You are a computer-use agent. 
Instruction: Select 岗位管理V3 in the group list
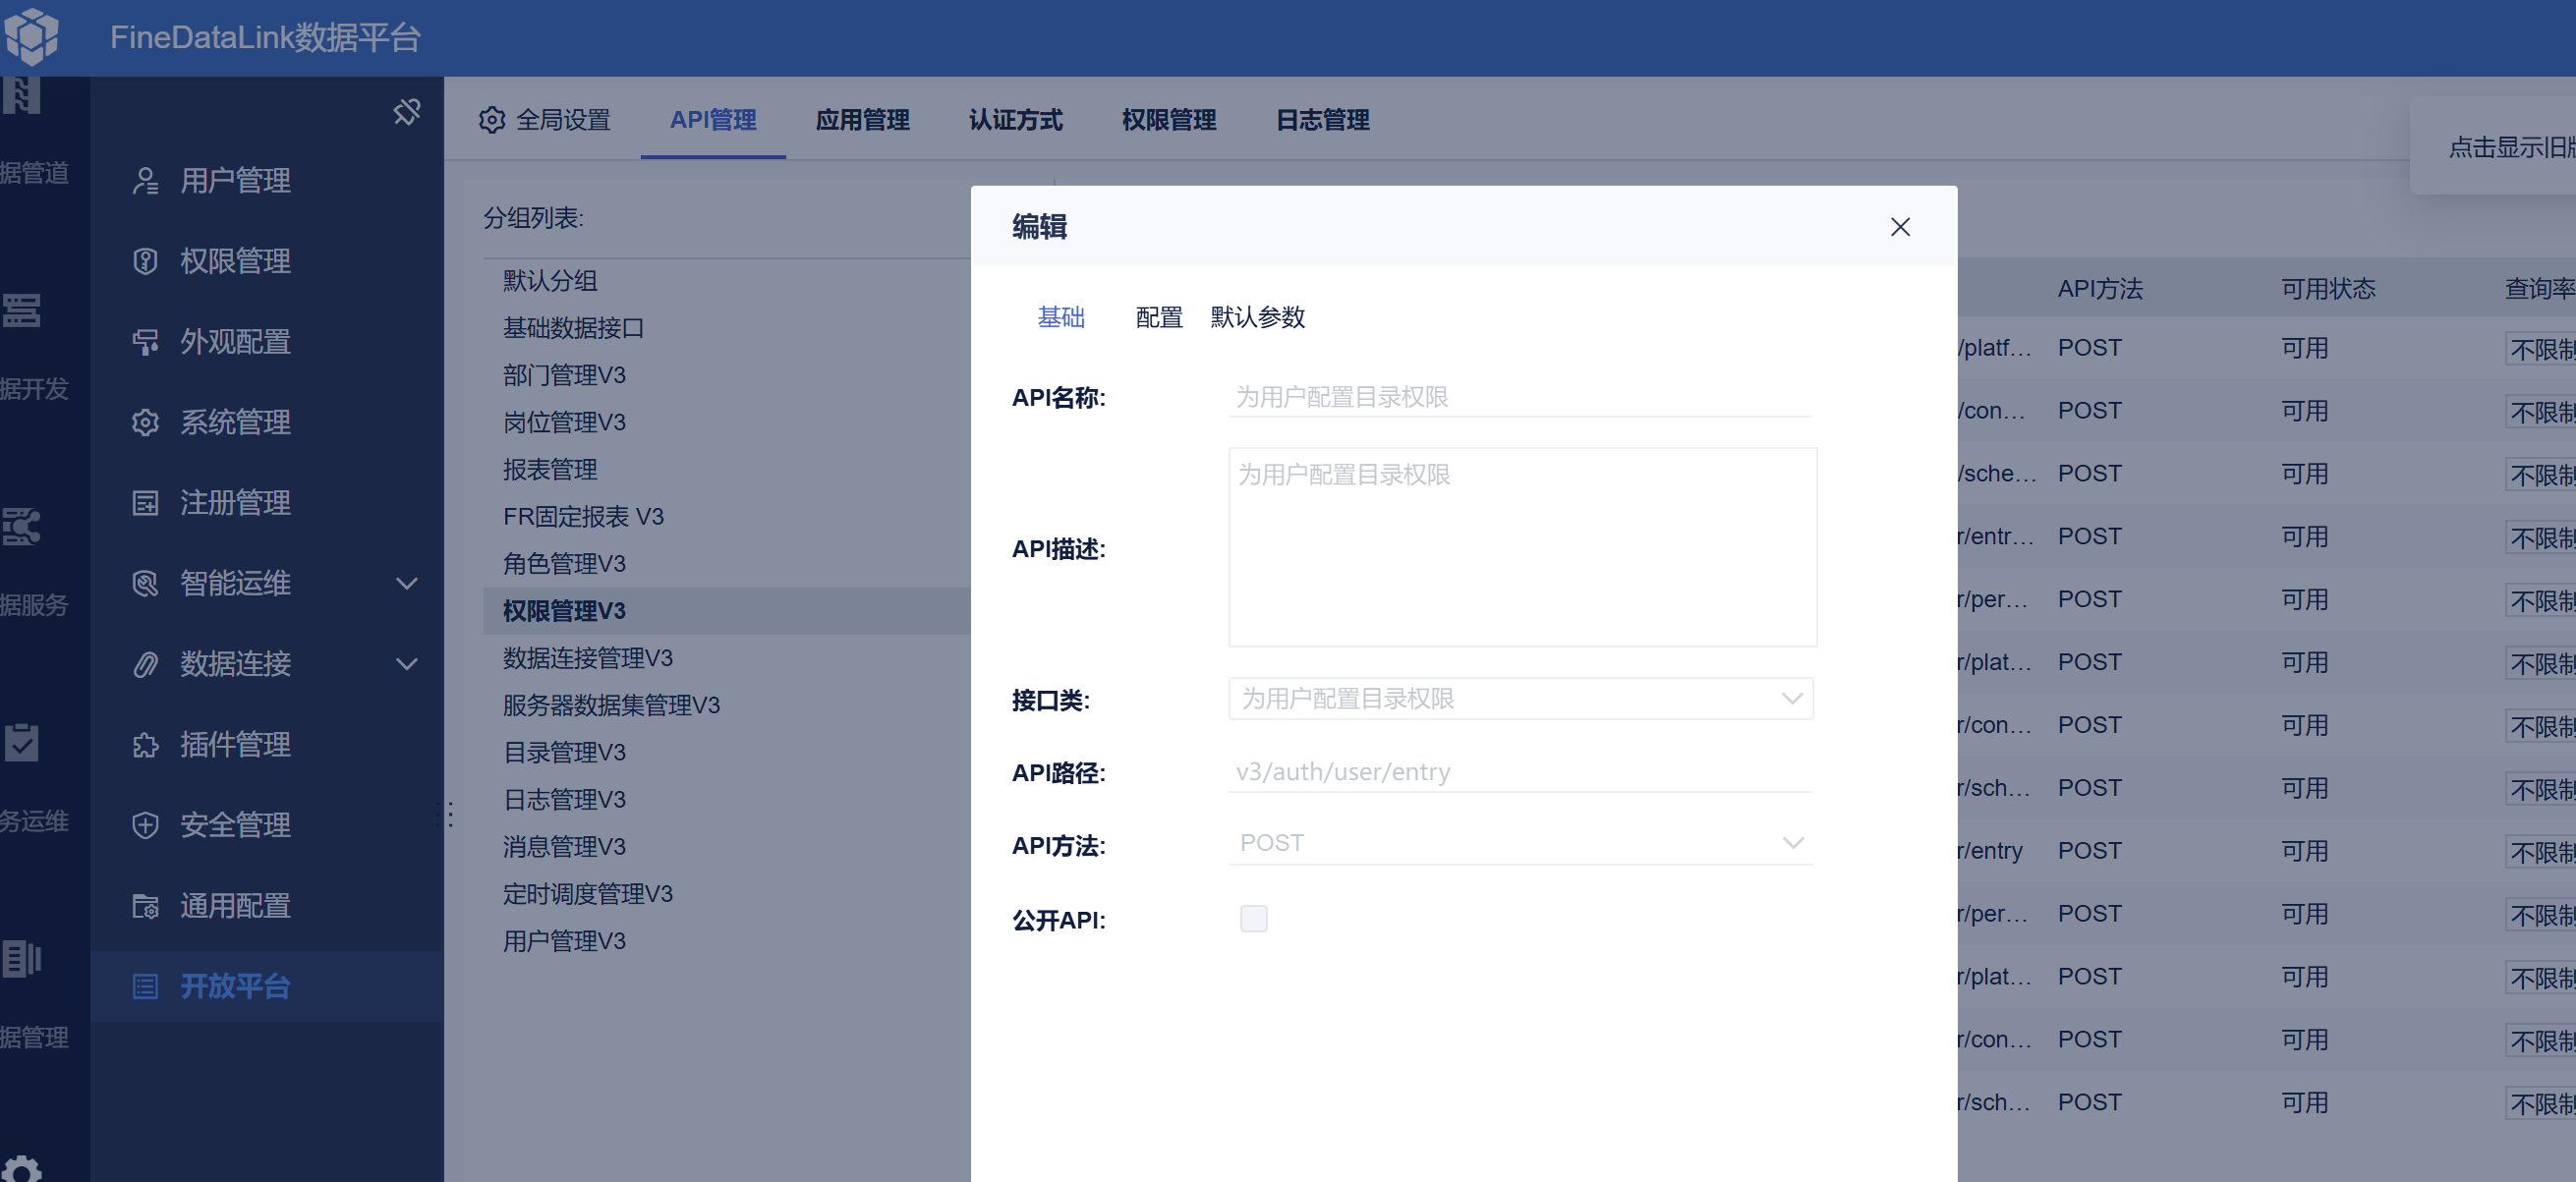click(x=564, y=422)
